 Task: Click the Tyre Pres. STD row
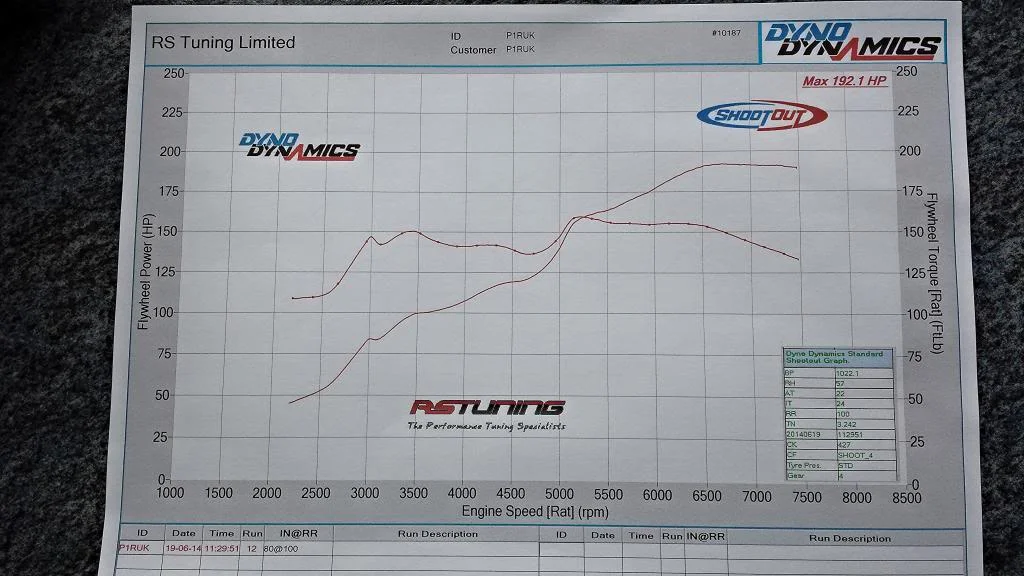pyautogui.click(x=840, y=466)
